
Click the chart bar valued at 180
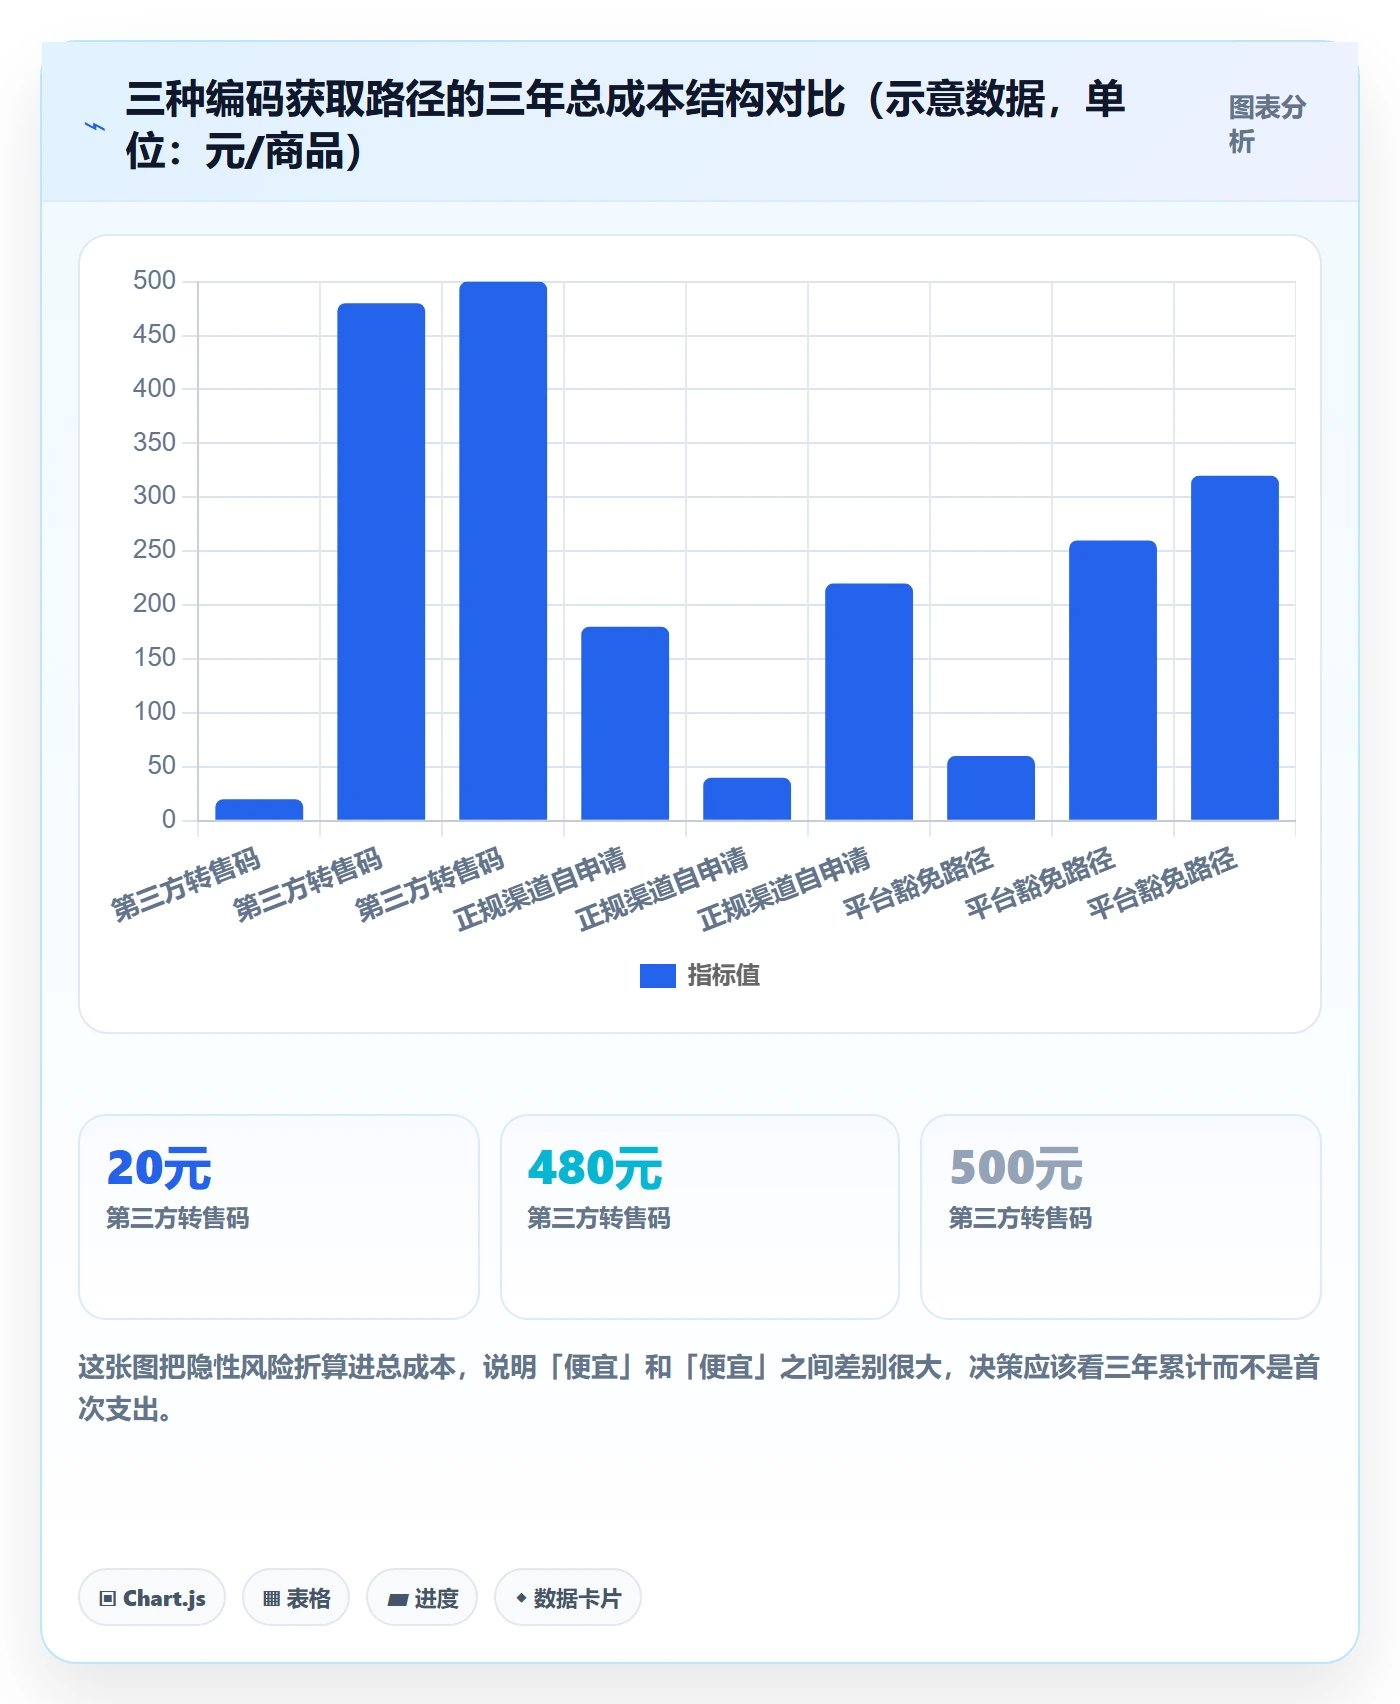pos(625,723)
